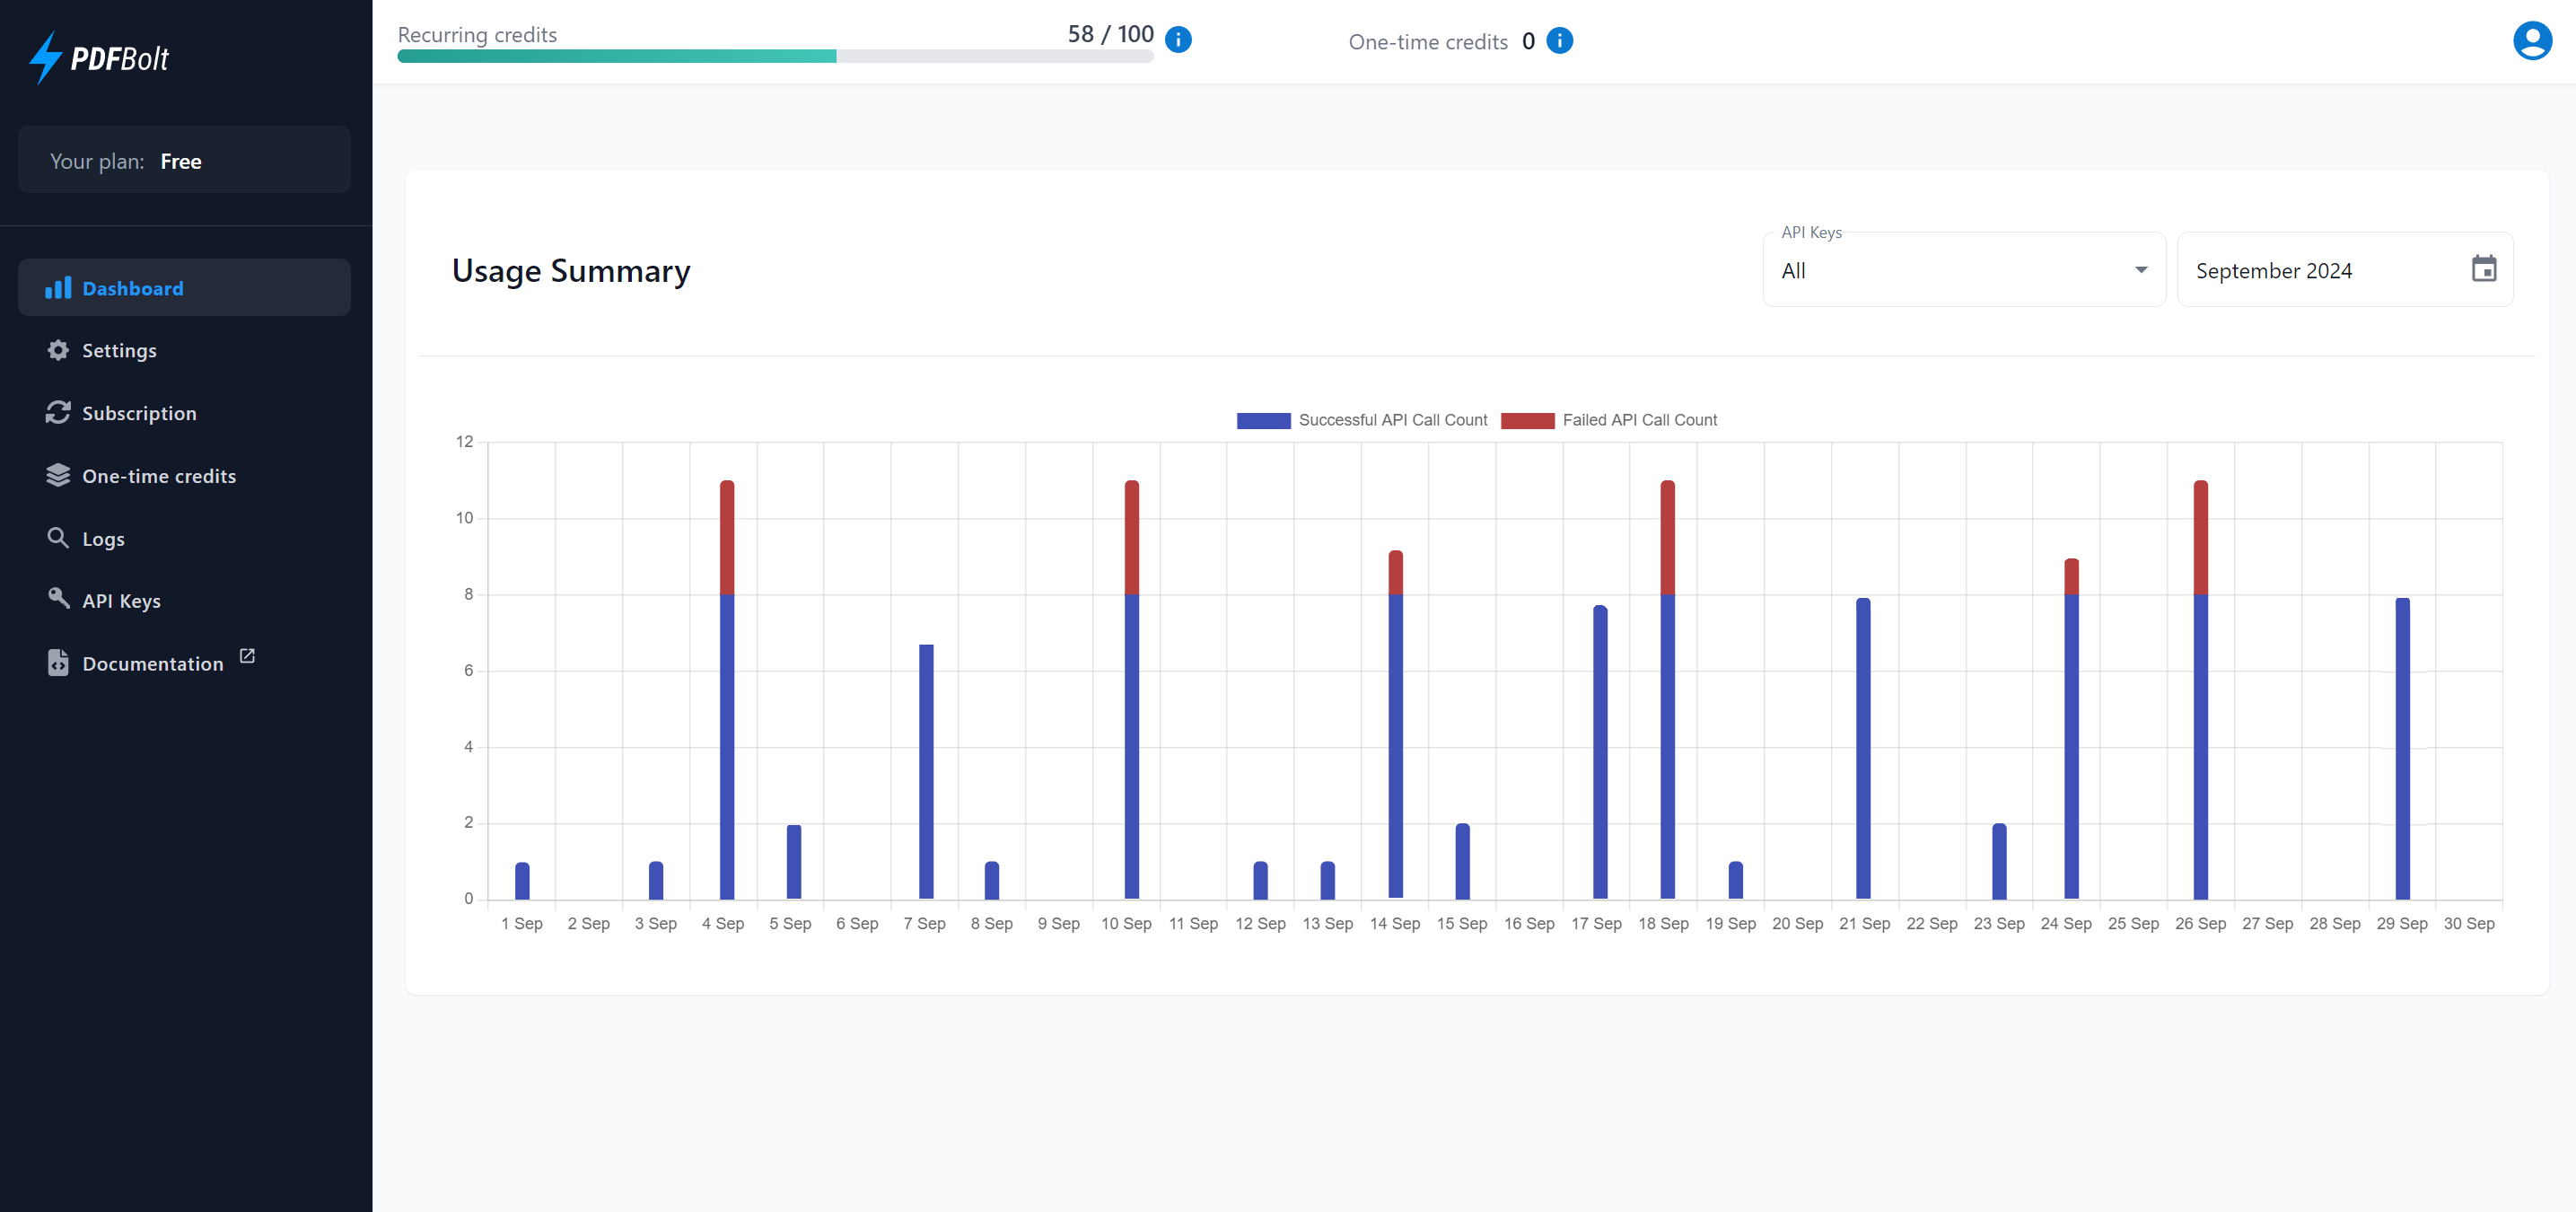Click the 21 Sep blue bar

tap(1863, 748)
